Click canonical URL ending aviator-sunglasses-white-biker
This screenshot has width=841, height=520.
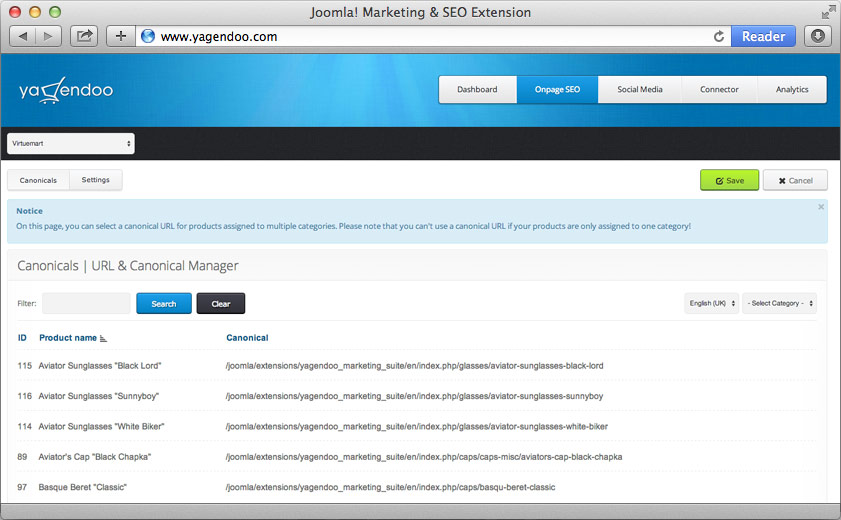pyautogui.click(x=417, y=427)
